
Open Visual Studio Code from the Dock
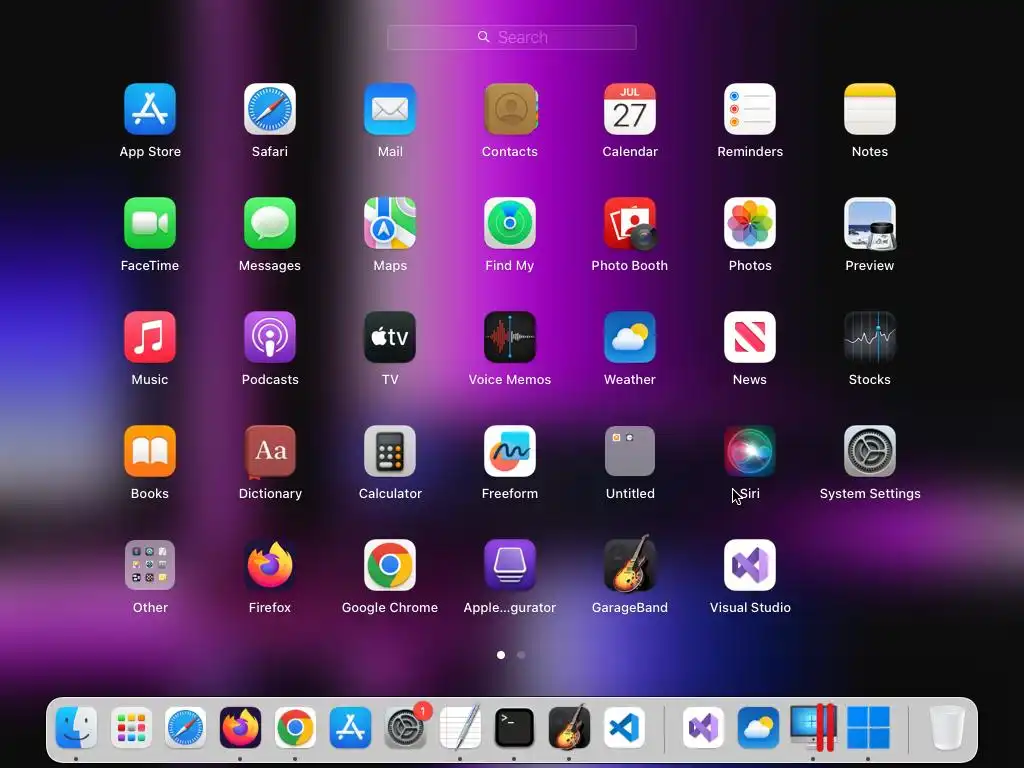624,727
